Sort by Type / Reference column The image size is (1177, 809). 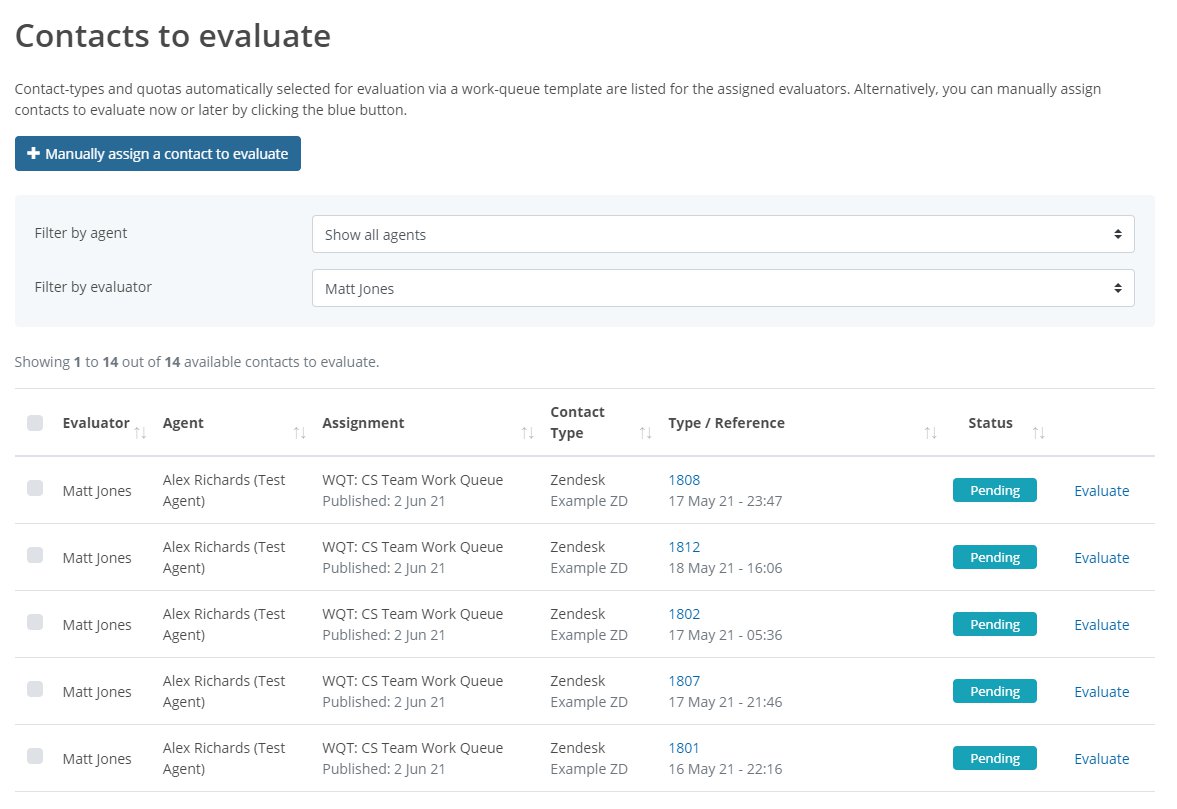pos(931,430)
